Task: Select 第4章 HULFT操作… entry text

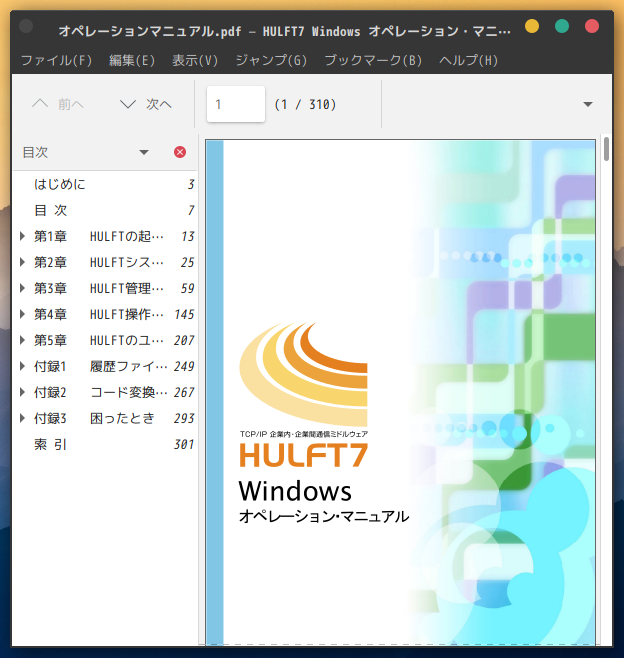Action: [x=99, y=314]
